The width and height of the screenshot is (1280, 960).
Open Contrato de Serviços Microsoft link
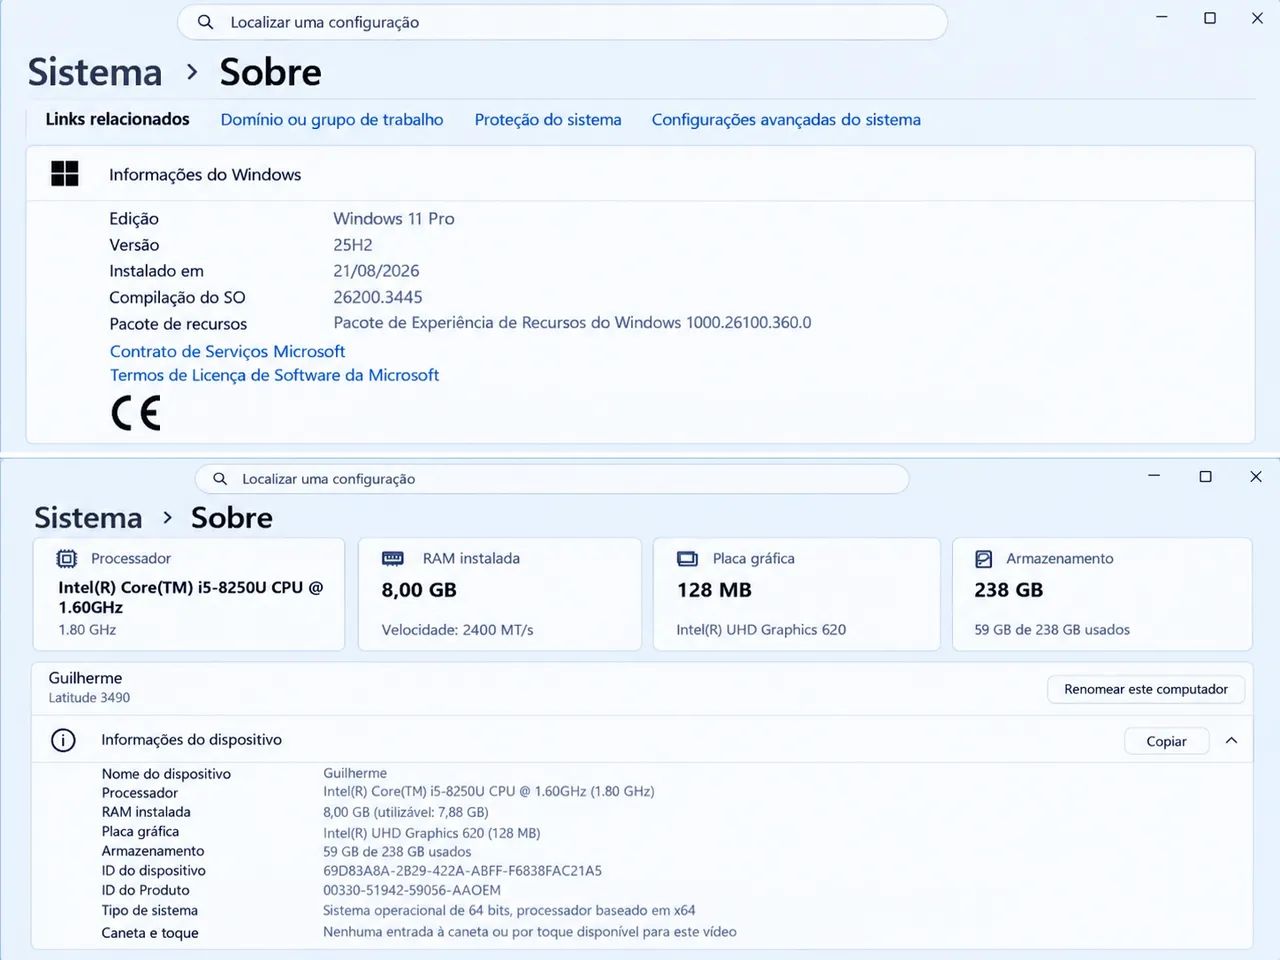click(x=227, y=351)
